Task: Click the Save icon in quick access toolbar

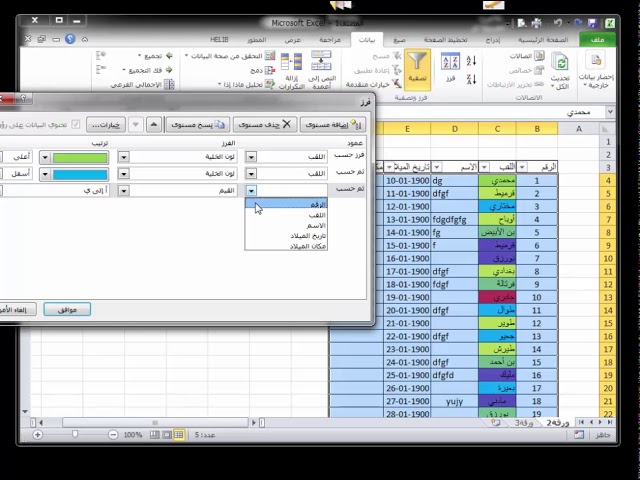Action: 592,23
